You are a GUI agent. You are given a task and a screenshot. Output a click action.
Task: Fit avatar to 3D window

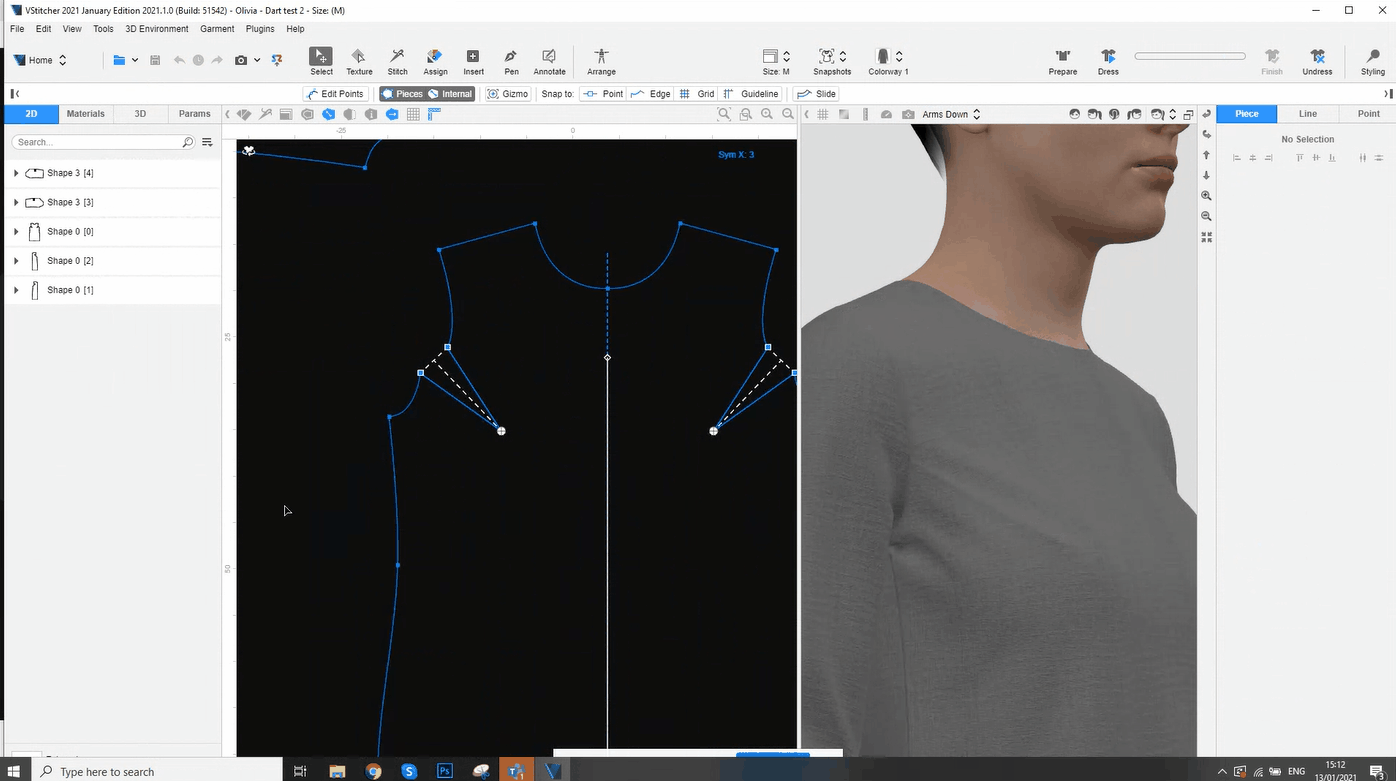pyautogui.click(x=1207, y=237)
